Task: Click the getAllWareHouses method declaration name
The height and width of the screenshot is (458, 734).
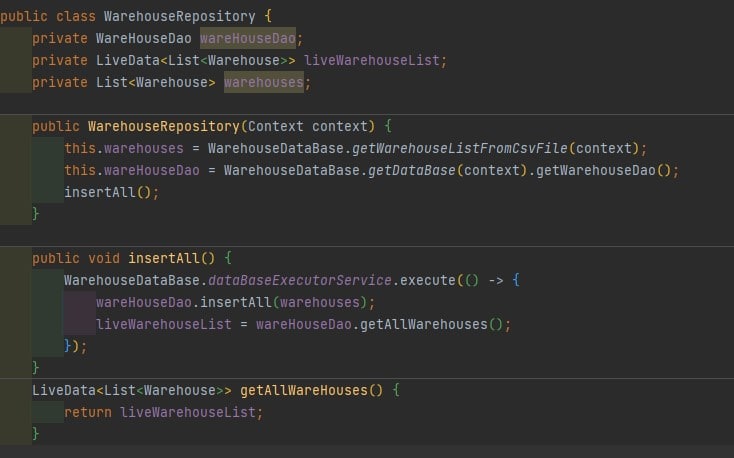Action: (x=304, y=391)
